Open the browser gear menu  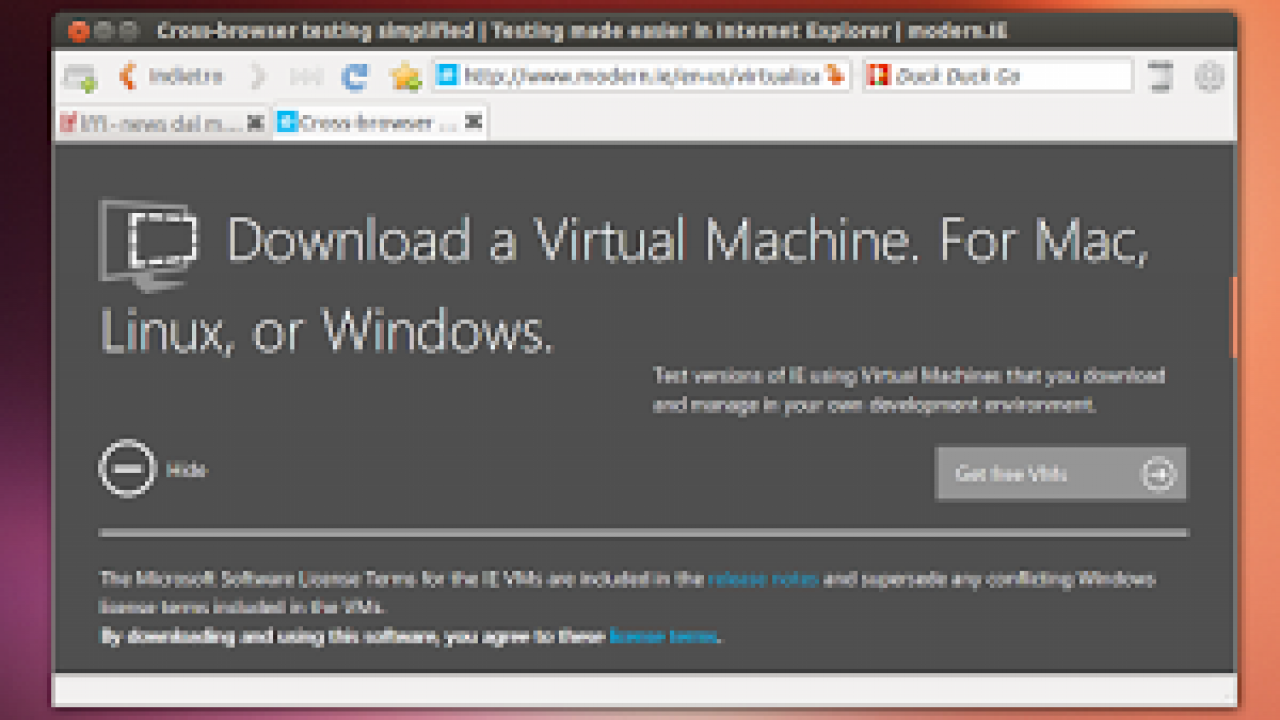(1209, 77)
